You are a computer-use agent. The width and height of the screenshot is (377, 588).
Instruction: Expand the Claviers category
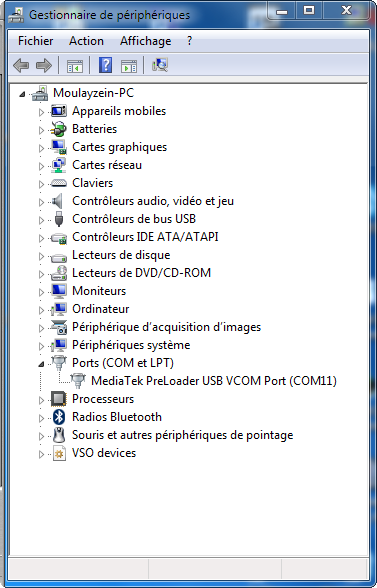(x=41, y=184)
